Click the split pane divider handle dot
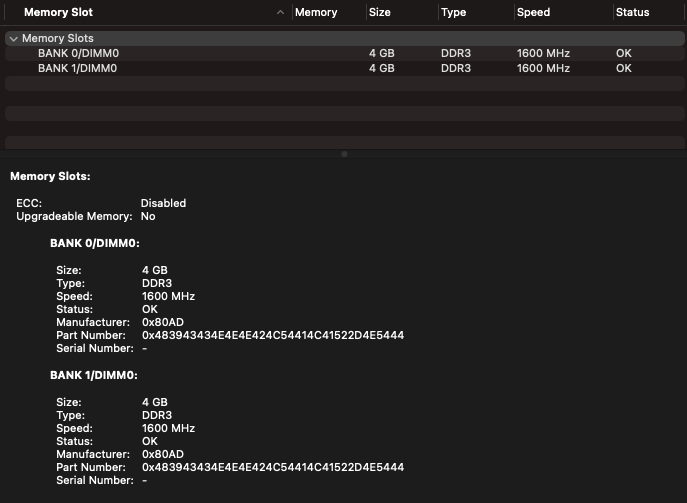 coord(344,154)
